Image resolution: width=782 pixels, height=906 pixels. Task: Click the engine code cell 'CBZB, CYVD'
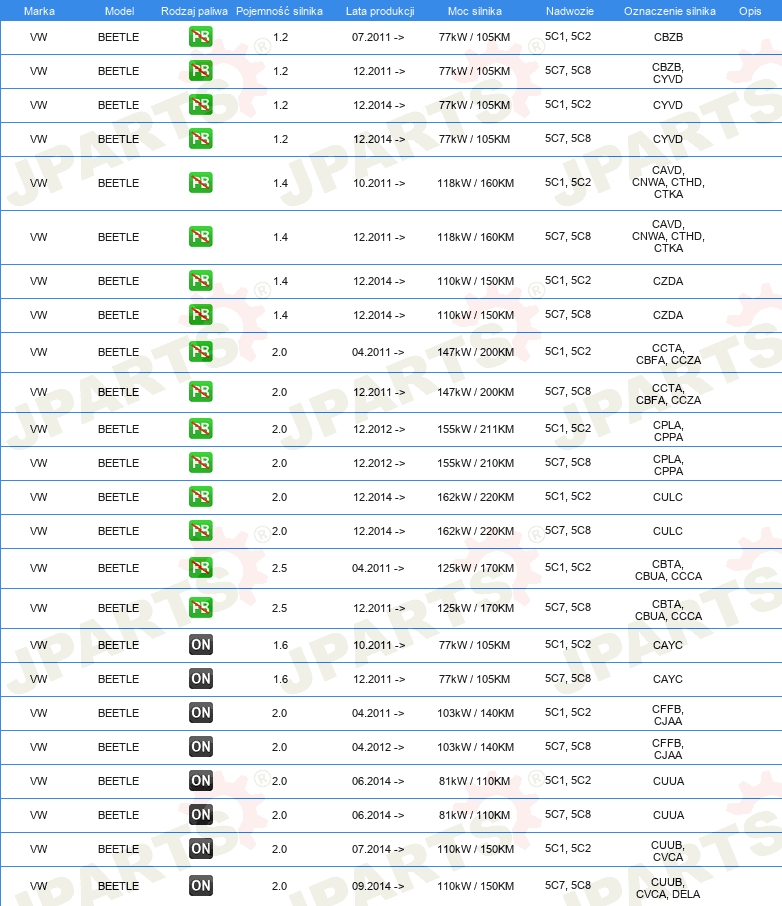(668, 73)
